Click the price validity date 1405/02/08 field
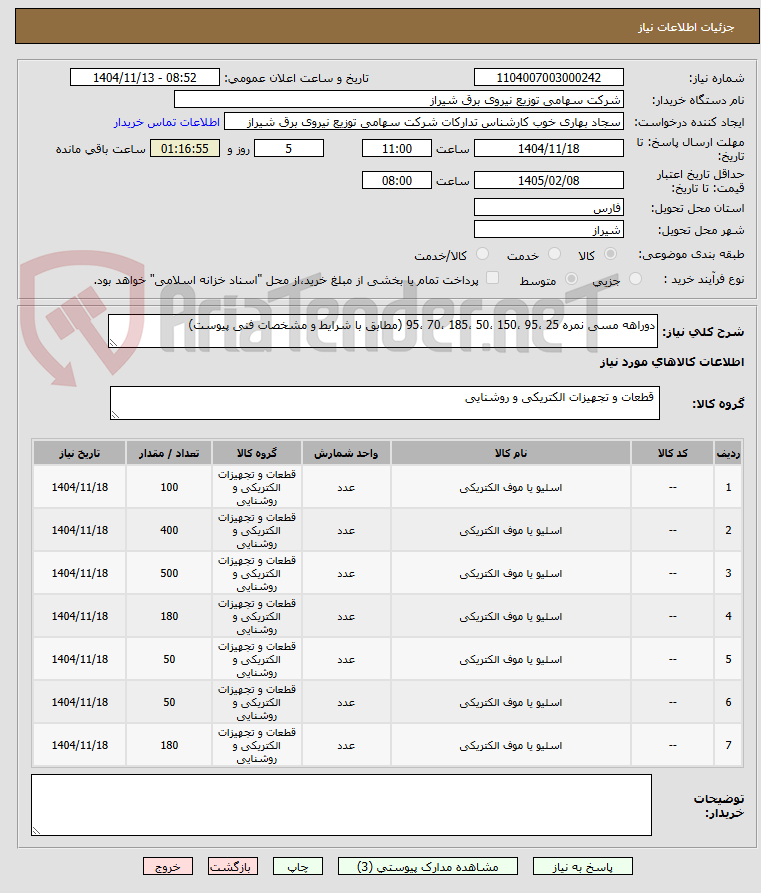The height and width of the screenshot is (893, 761). click(x=549, y=181)
